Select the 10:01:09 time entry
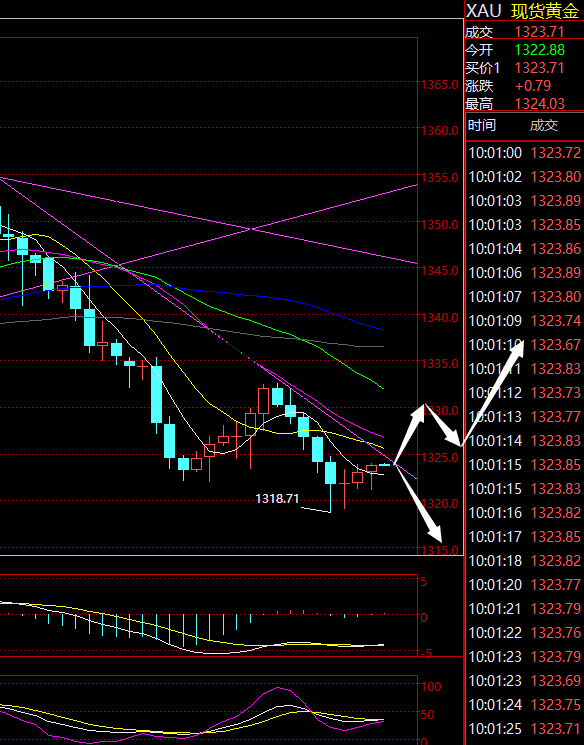Viewport: 584px width, 745px height. tap(495, 321)
